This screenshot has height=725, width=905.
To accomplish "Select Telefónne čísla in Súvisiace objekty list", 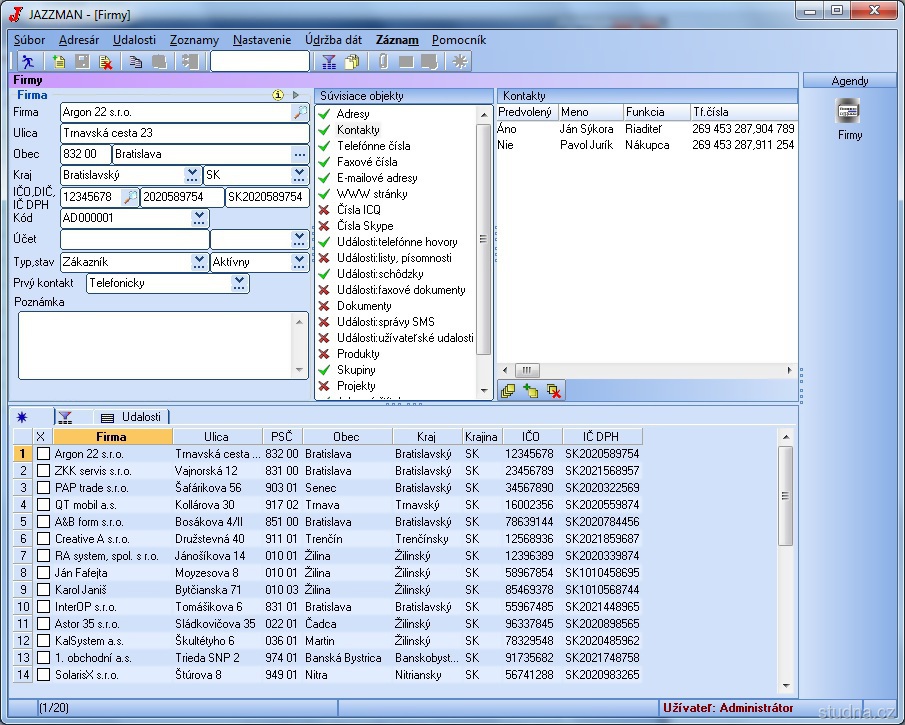I will click(373, 146).
